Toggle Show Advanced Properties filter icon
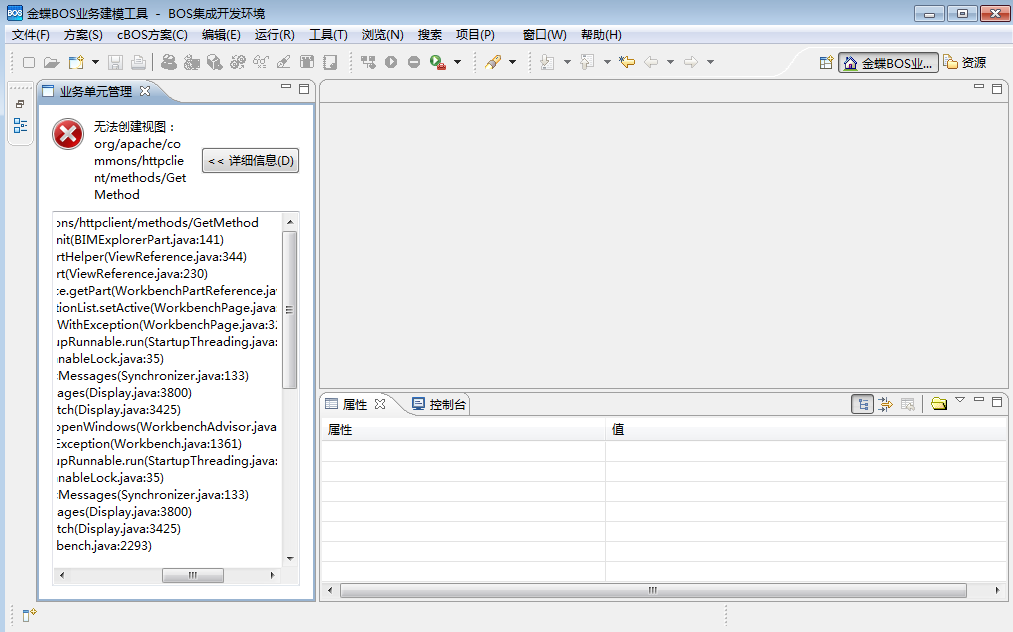1013x632 pixels. (x=886, y=405)
